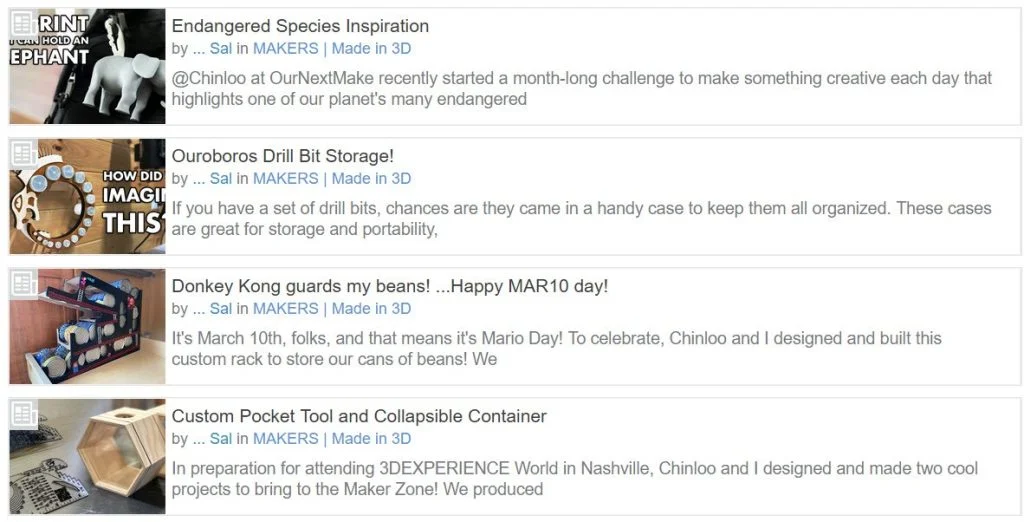Click the post-type icon on the Ouroboros thumbnail

(22, 153)
